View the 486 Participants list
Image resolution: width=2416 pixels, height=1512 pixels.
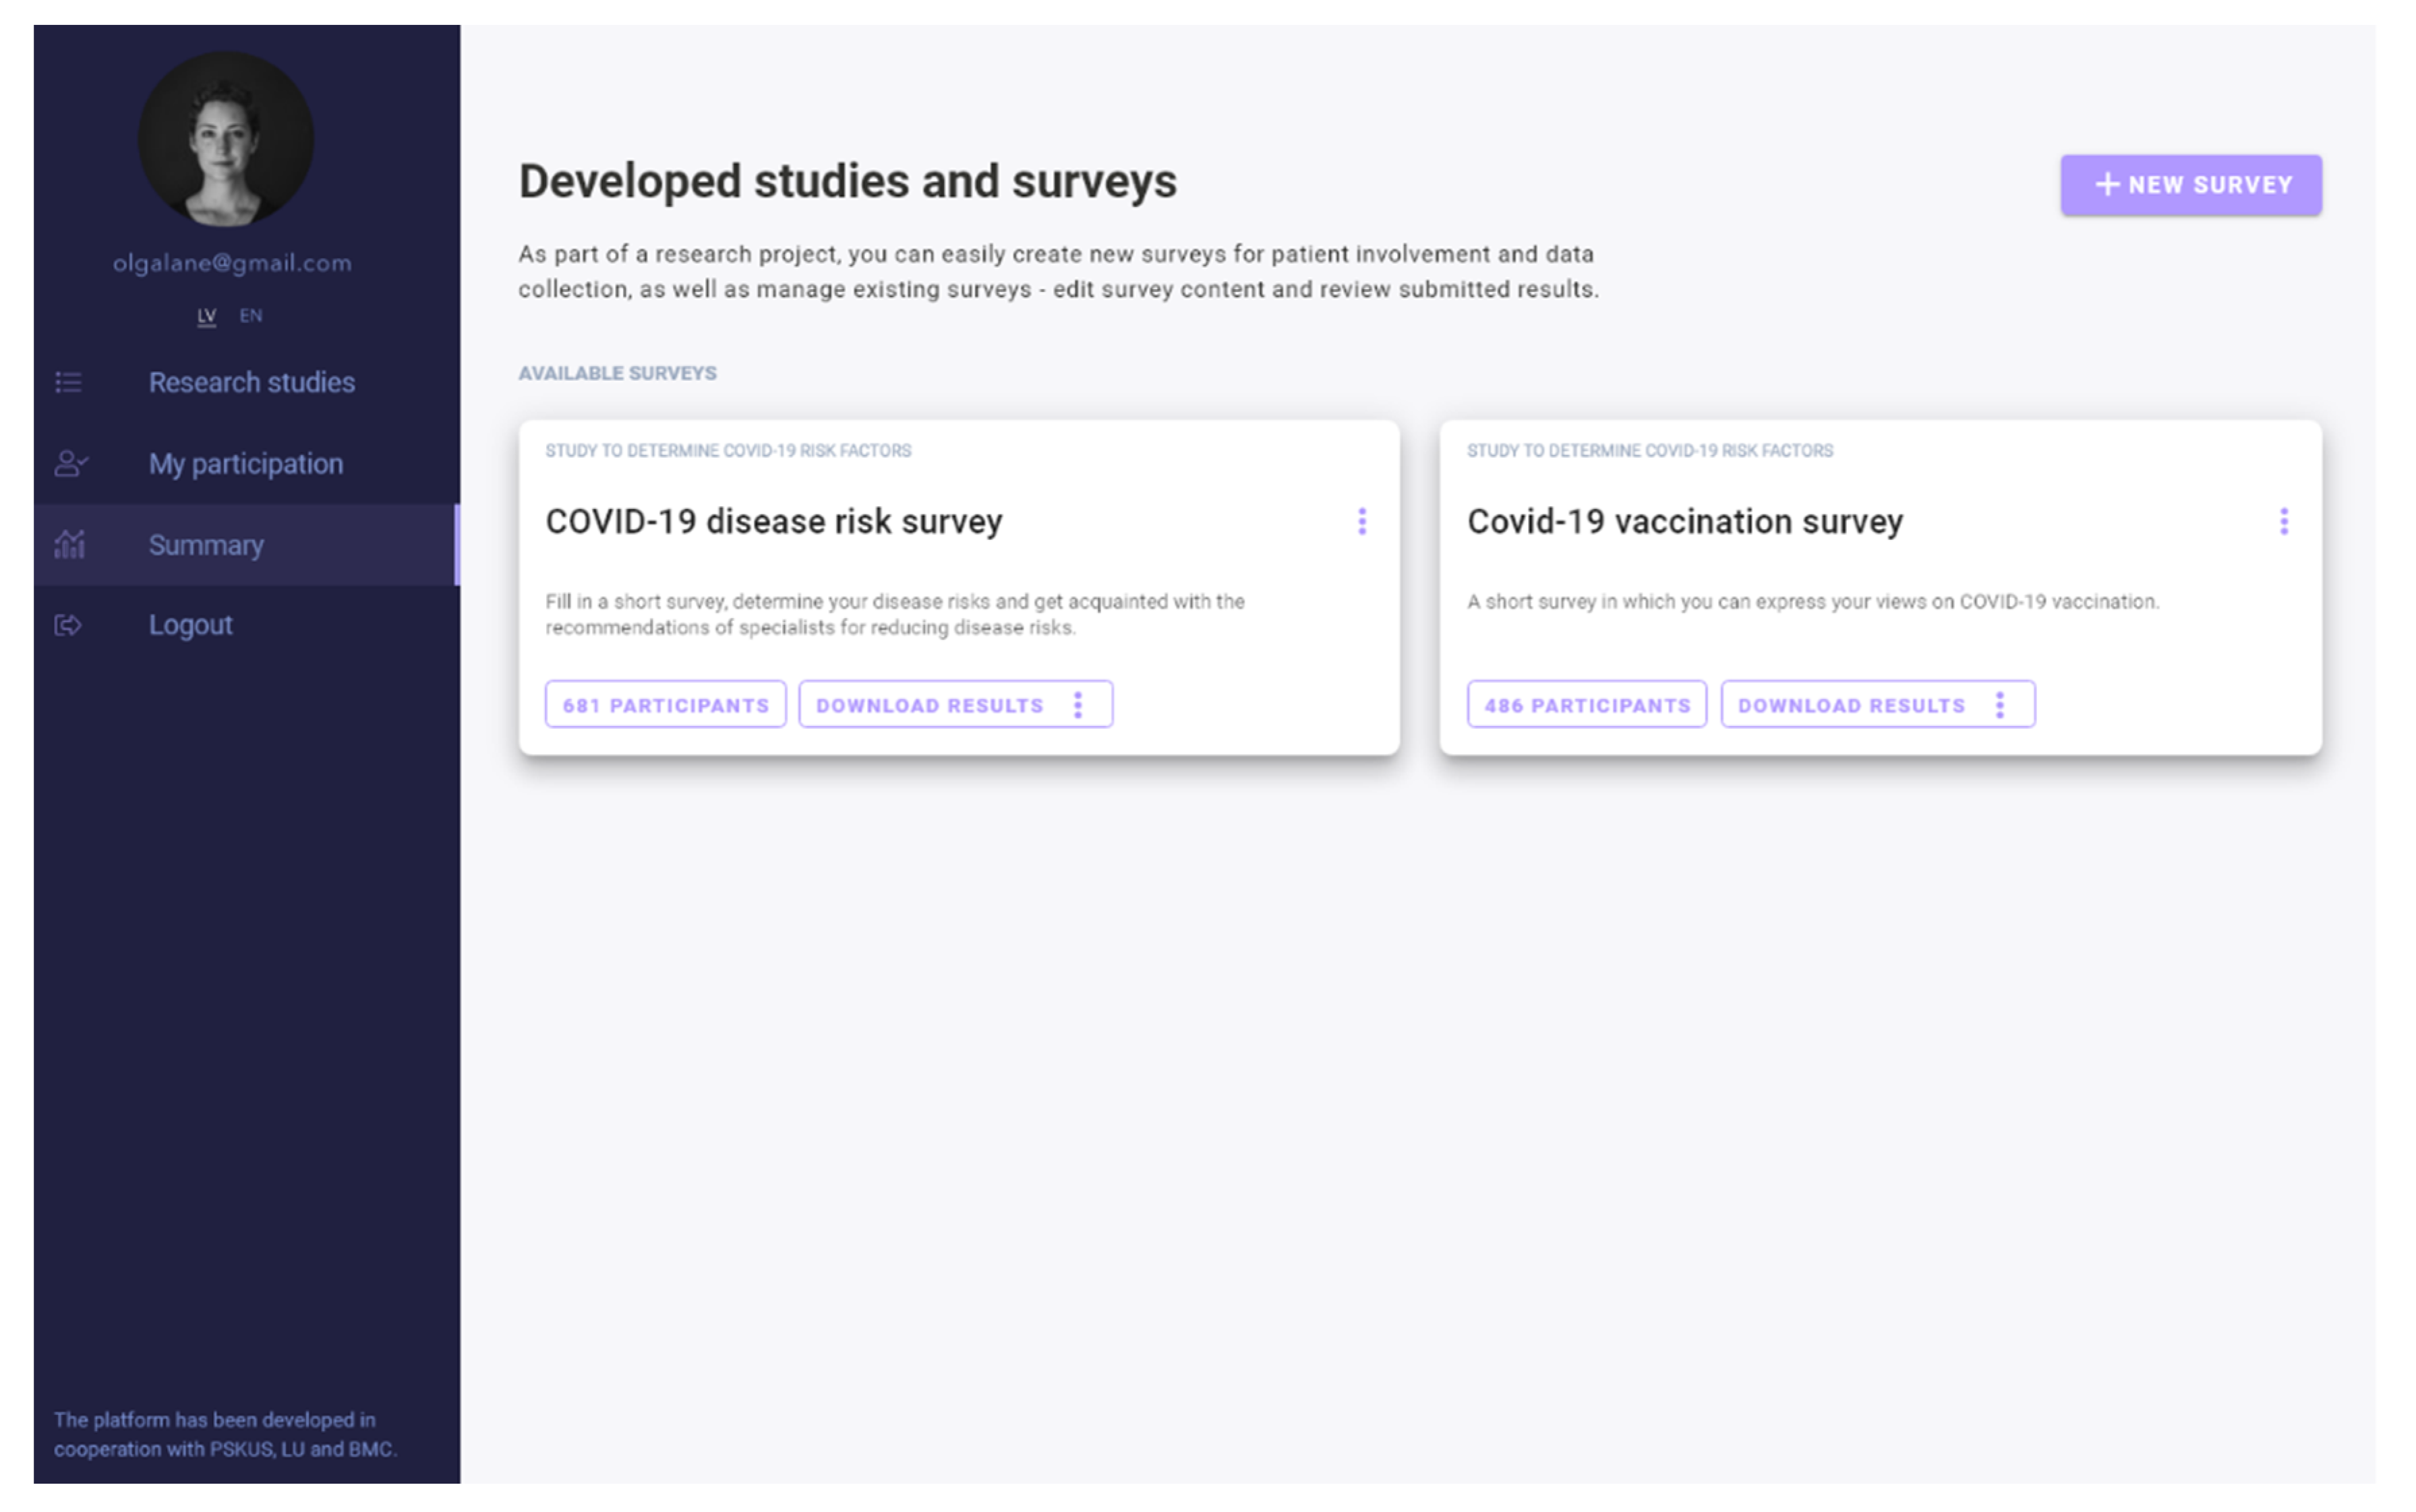[x=1587, y=705]
